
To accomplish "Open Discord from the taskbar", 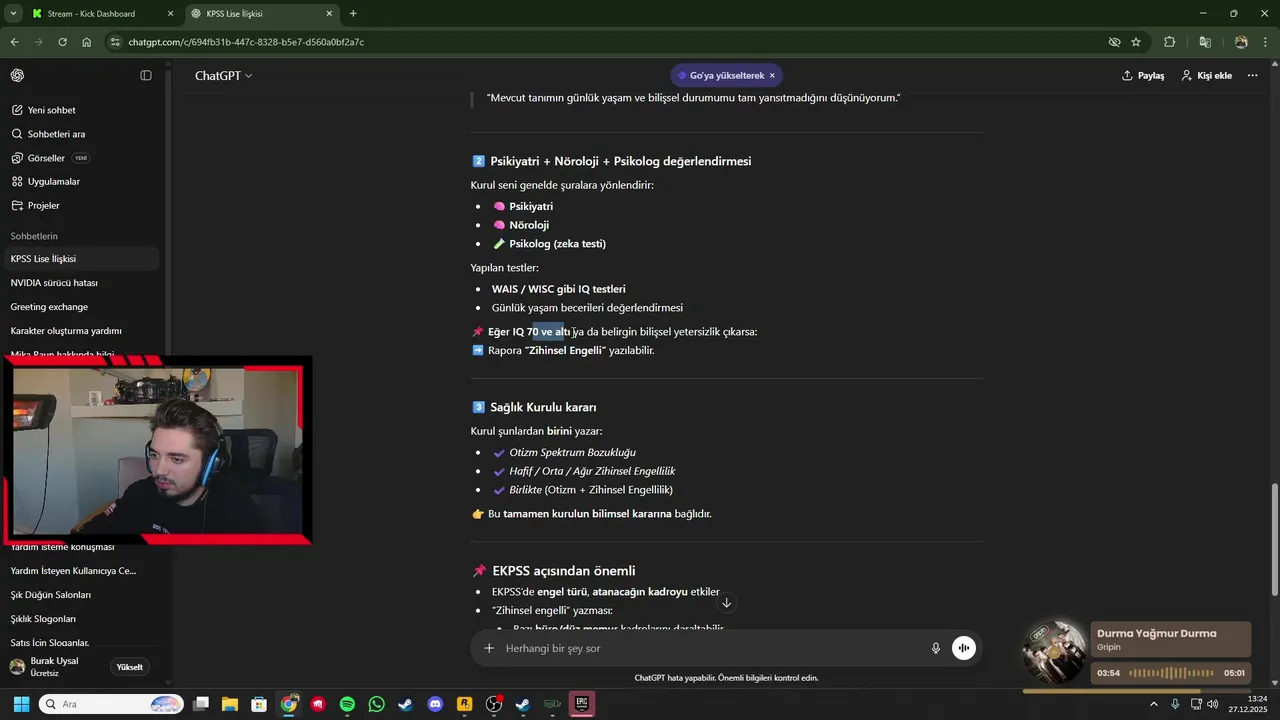I will point(435,705).
